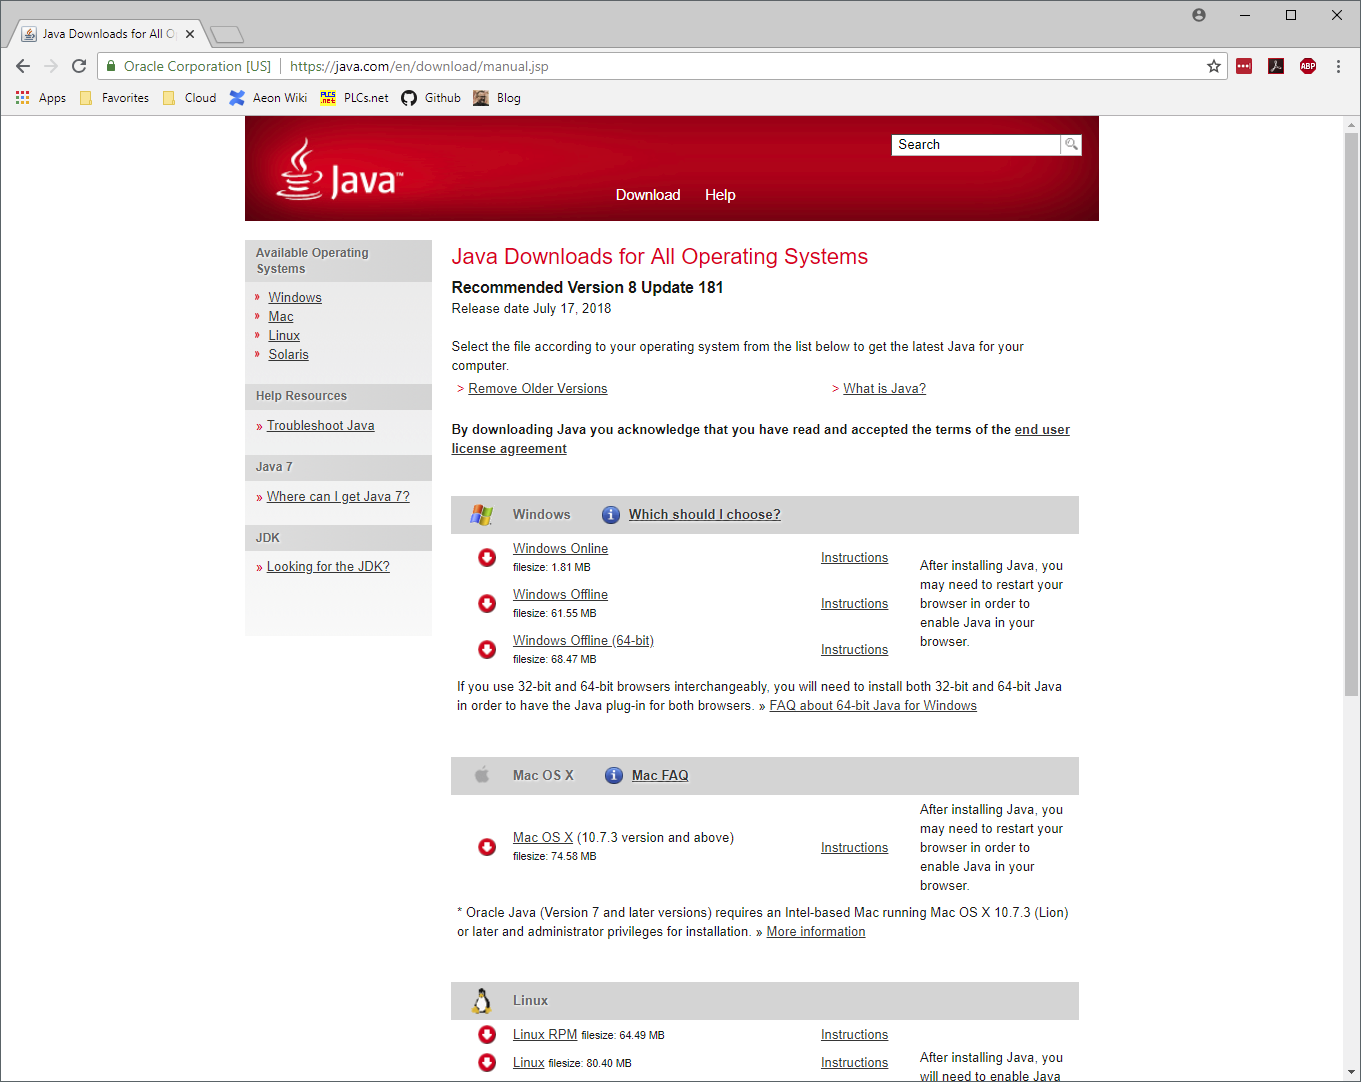Open Instructions for Linux RPM

(854, 1035)
